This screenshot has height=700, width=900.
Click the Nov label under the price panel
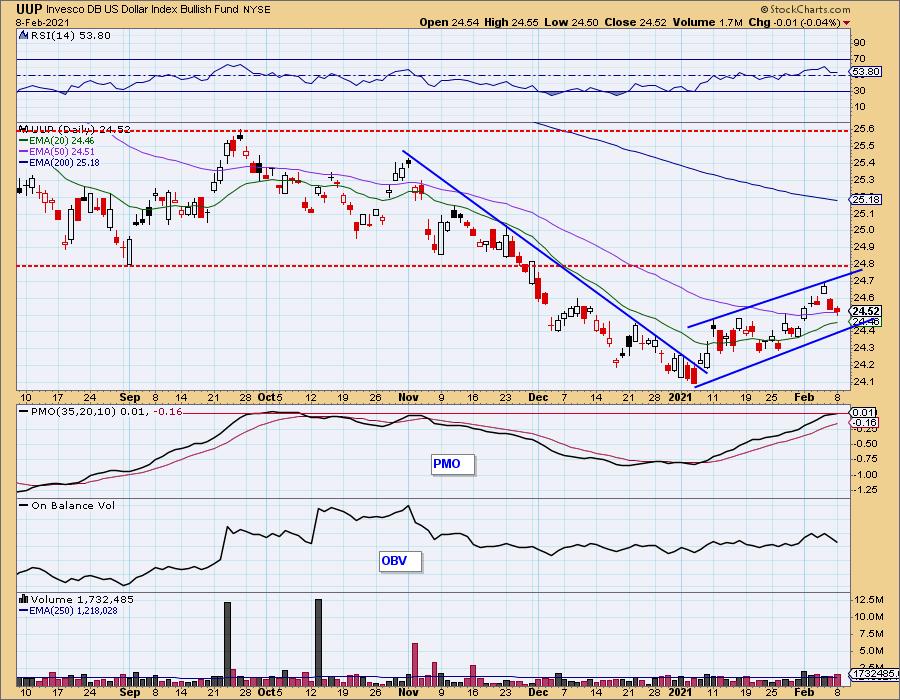click(x=408, y=397)
